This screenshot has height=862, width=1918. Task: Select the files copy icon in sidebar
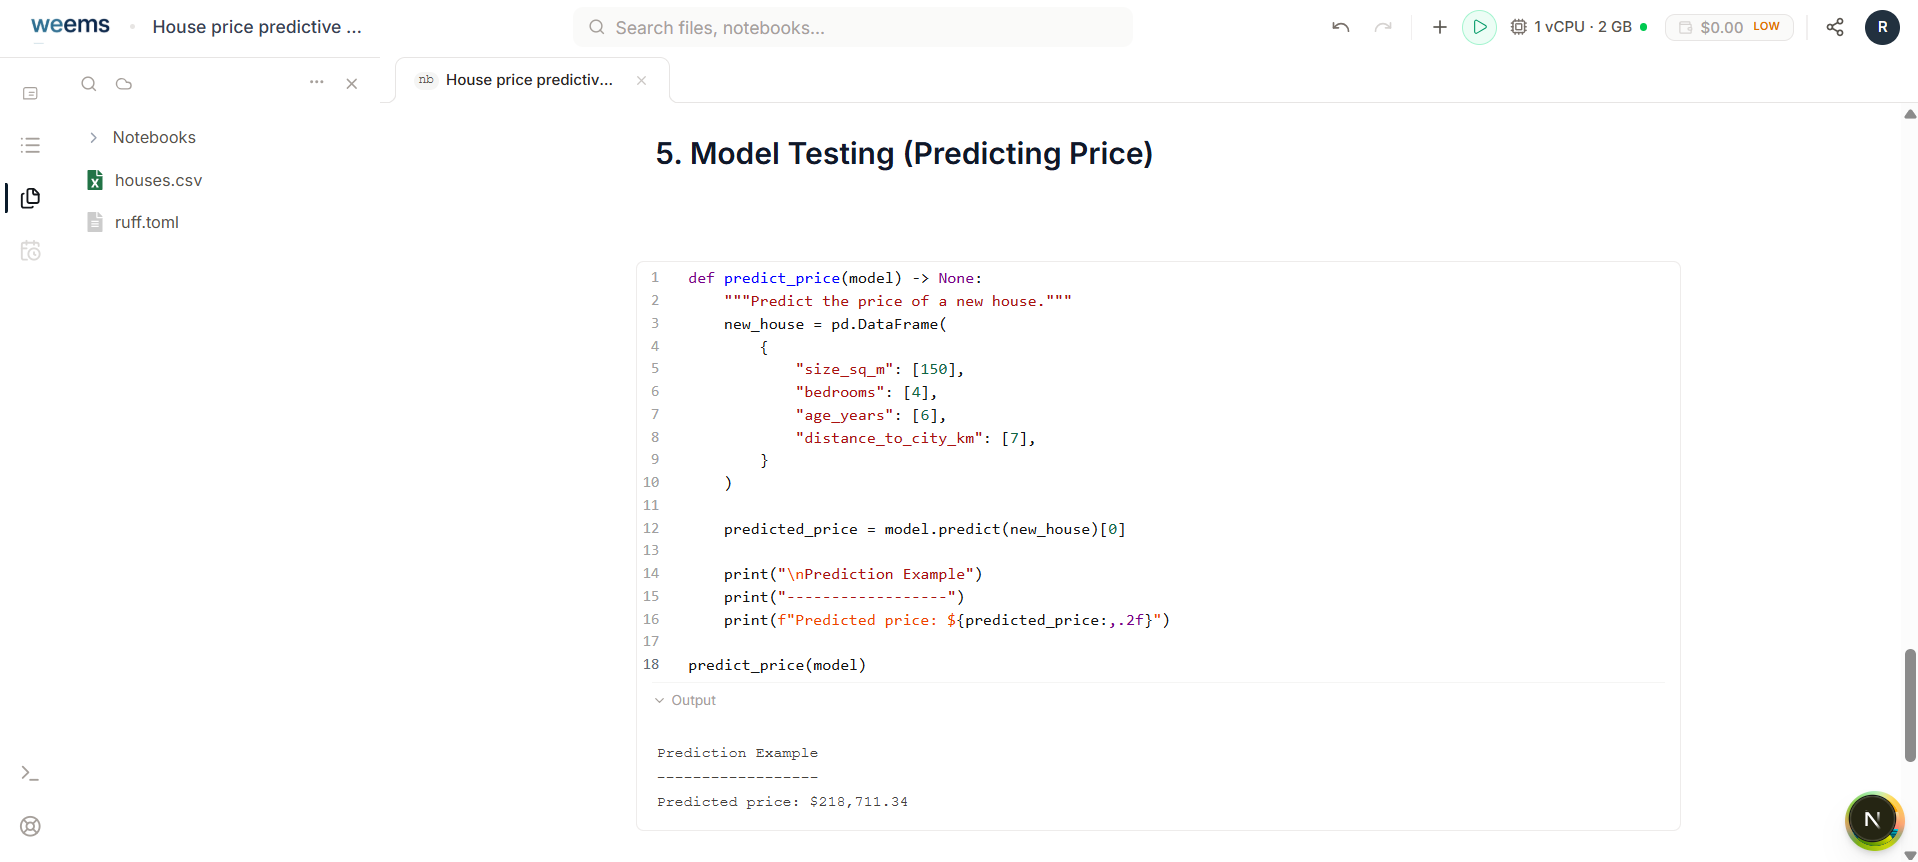[30, 198]
